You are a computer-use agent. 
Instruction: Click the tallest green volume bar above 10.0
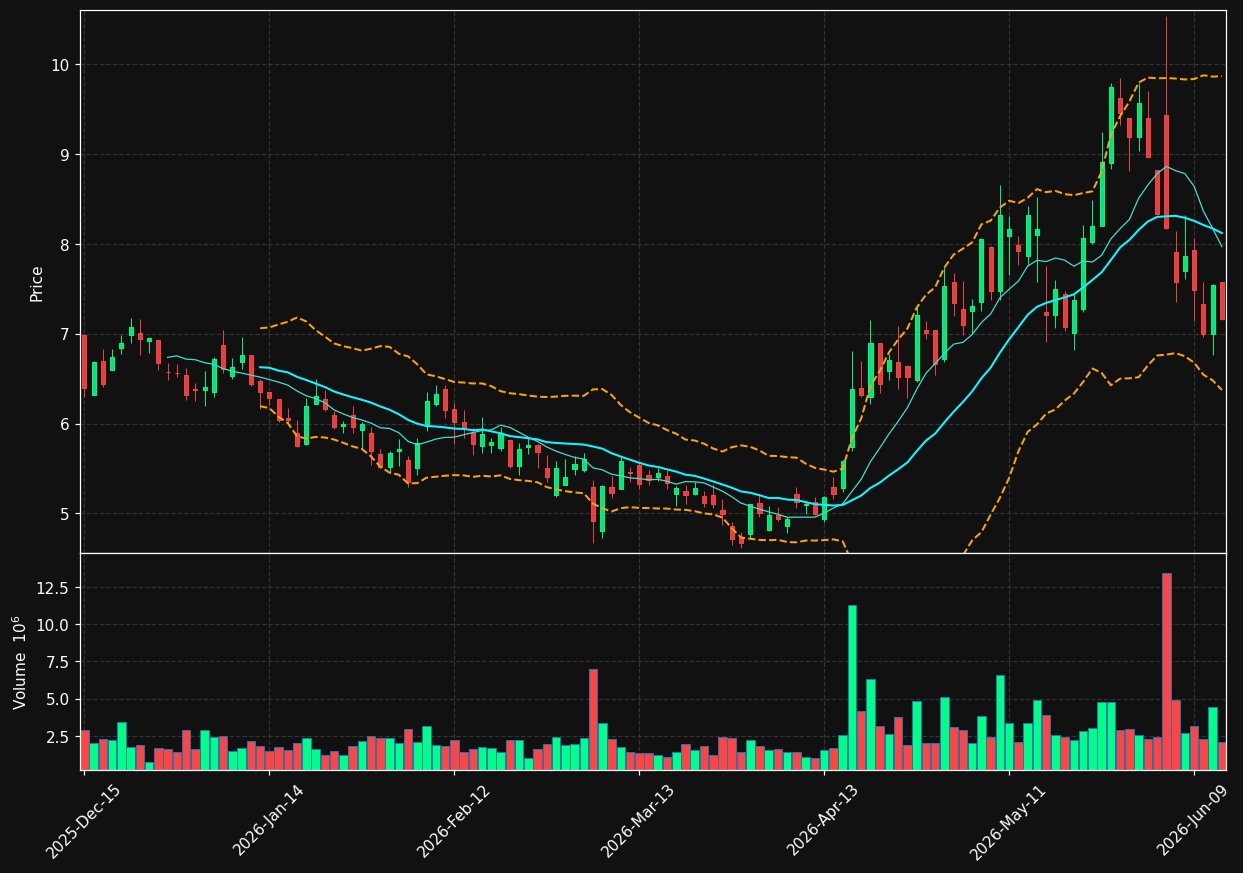point(852,687)
